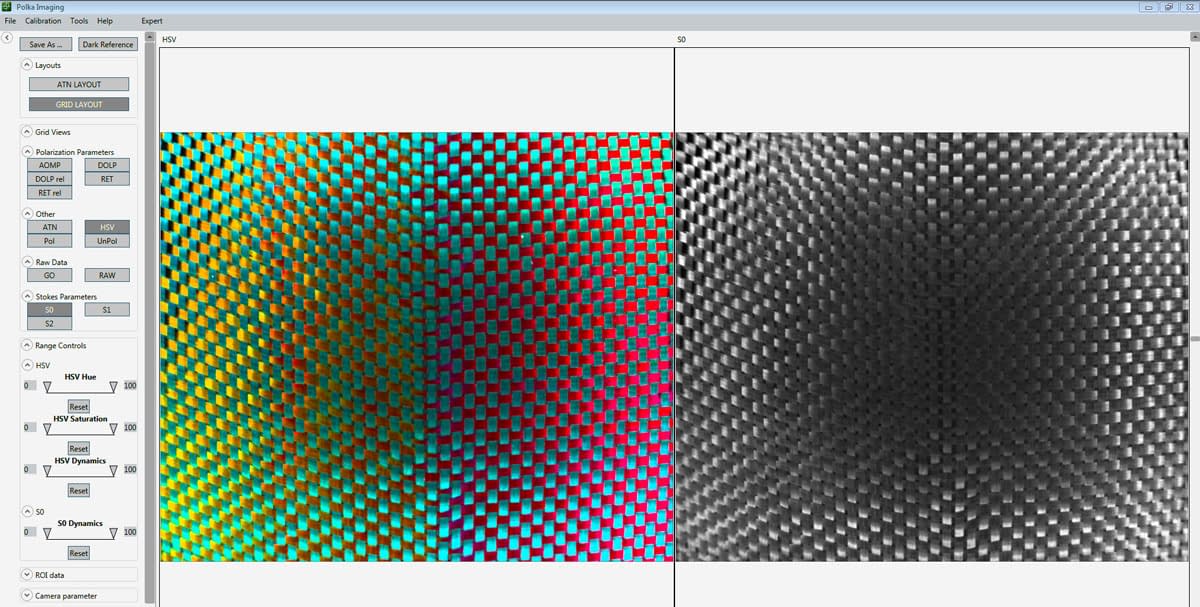Open the RAW data view

(107, 274)
